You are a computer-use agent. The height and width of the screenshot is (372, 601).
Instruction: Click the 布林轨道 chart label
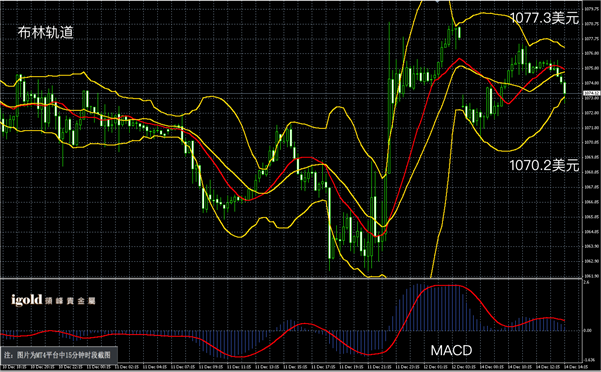(x=45, y=33)
